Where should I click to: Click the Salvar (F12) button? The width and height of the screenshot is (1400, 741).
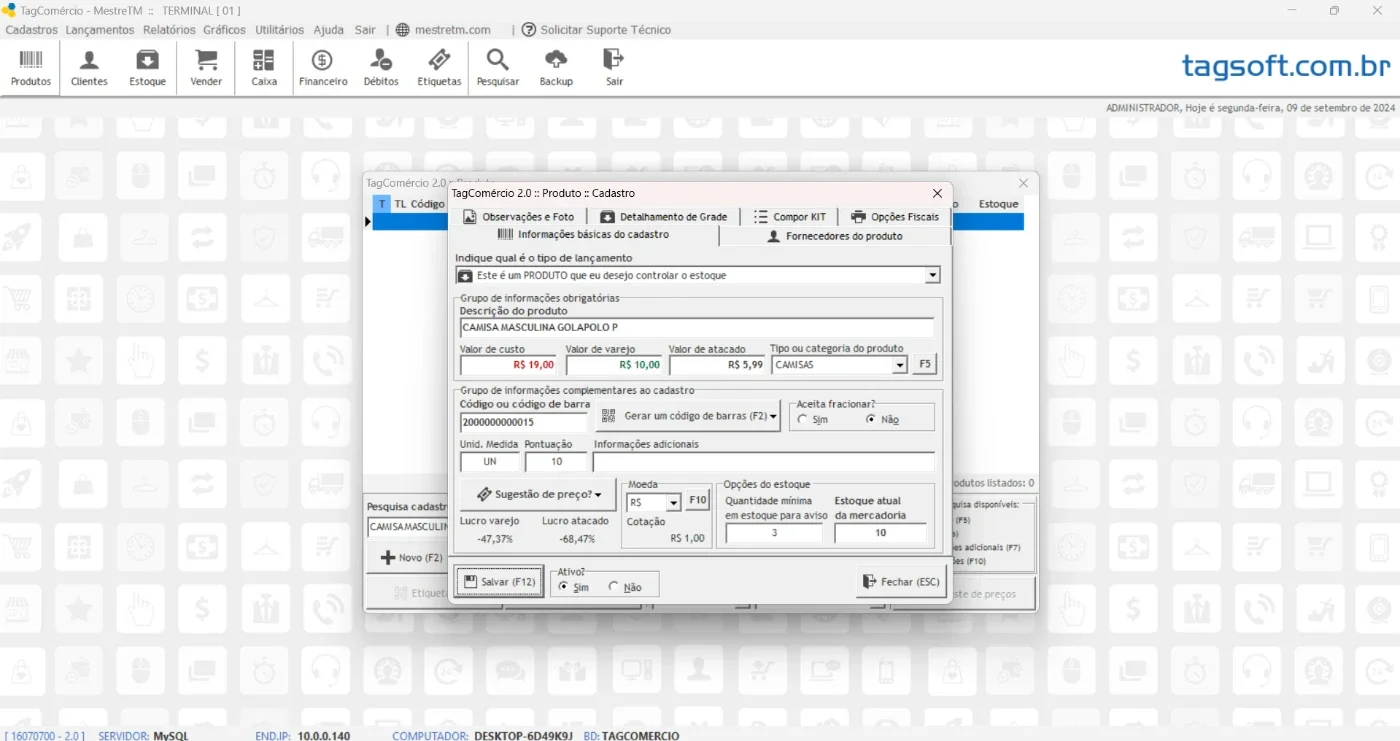pyautogui.click(x=499, y=581)
